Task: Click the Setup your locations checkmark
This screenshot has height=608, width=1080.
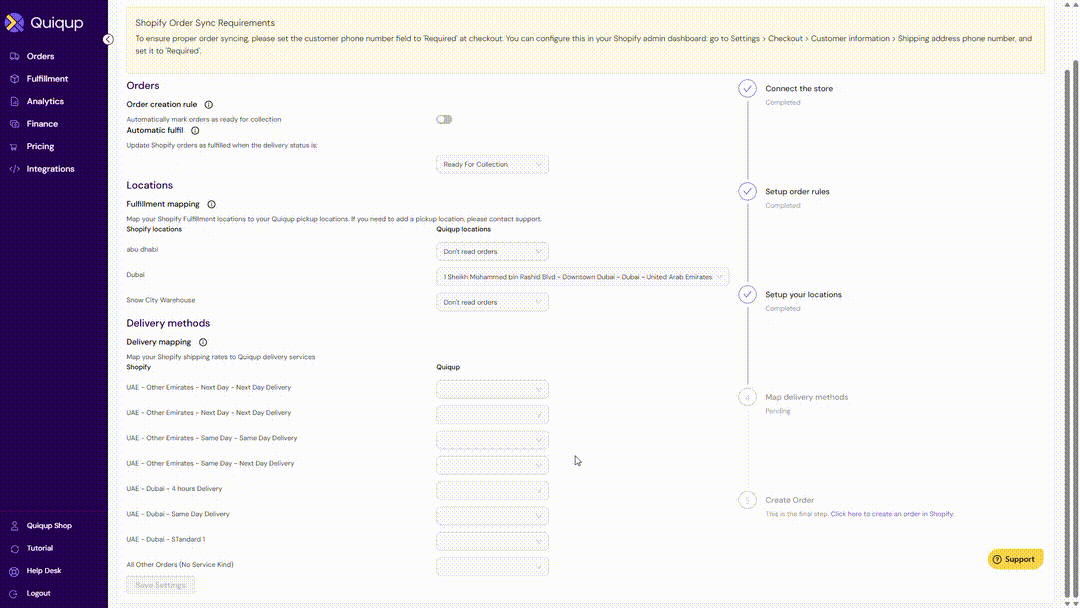Action: (747, 295)
